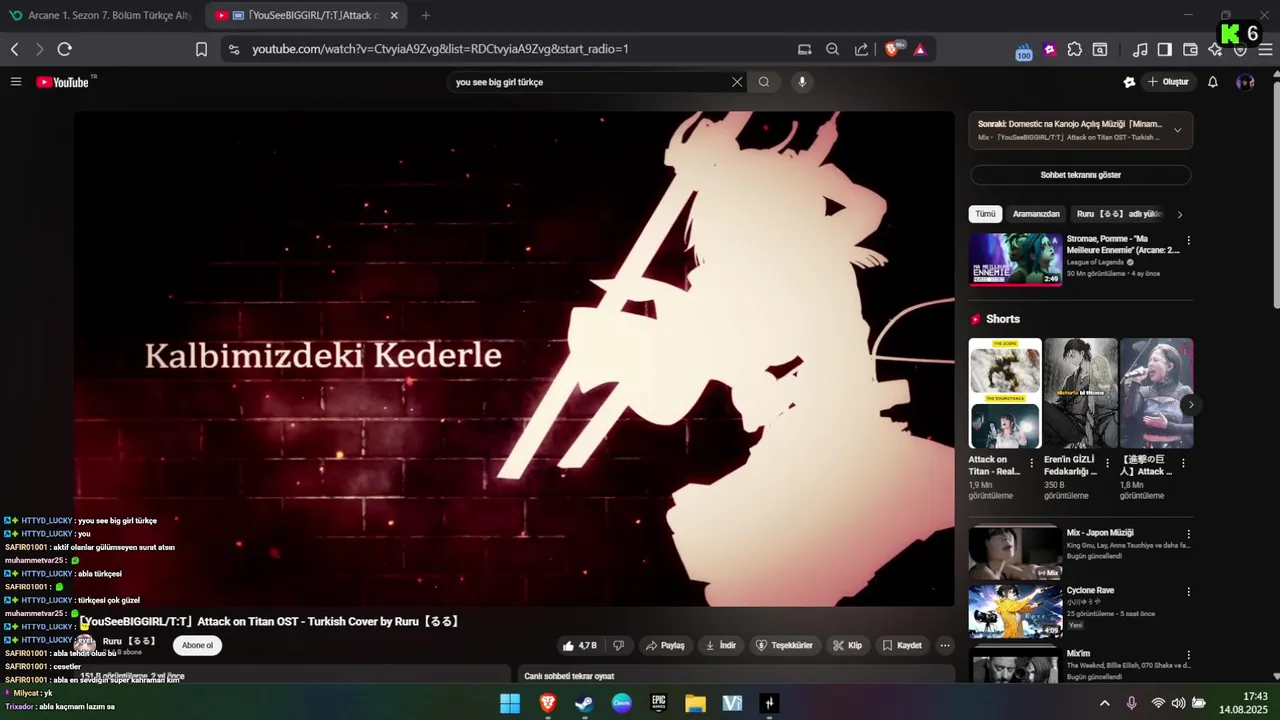Screen dimensions: 1280x720
Task: Toggle the browser sidebar panel icon
Action: point(1165,49)
